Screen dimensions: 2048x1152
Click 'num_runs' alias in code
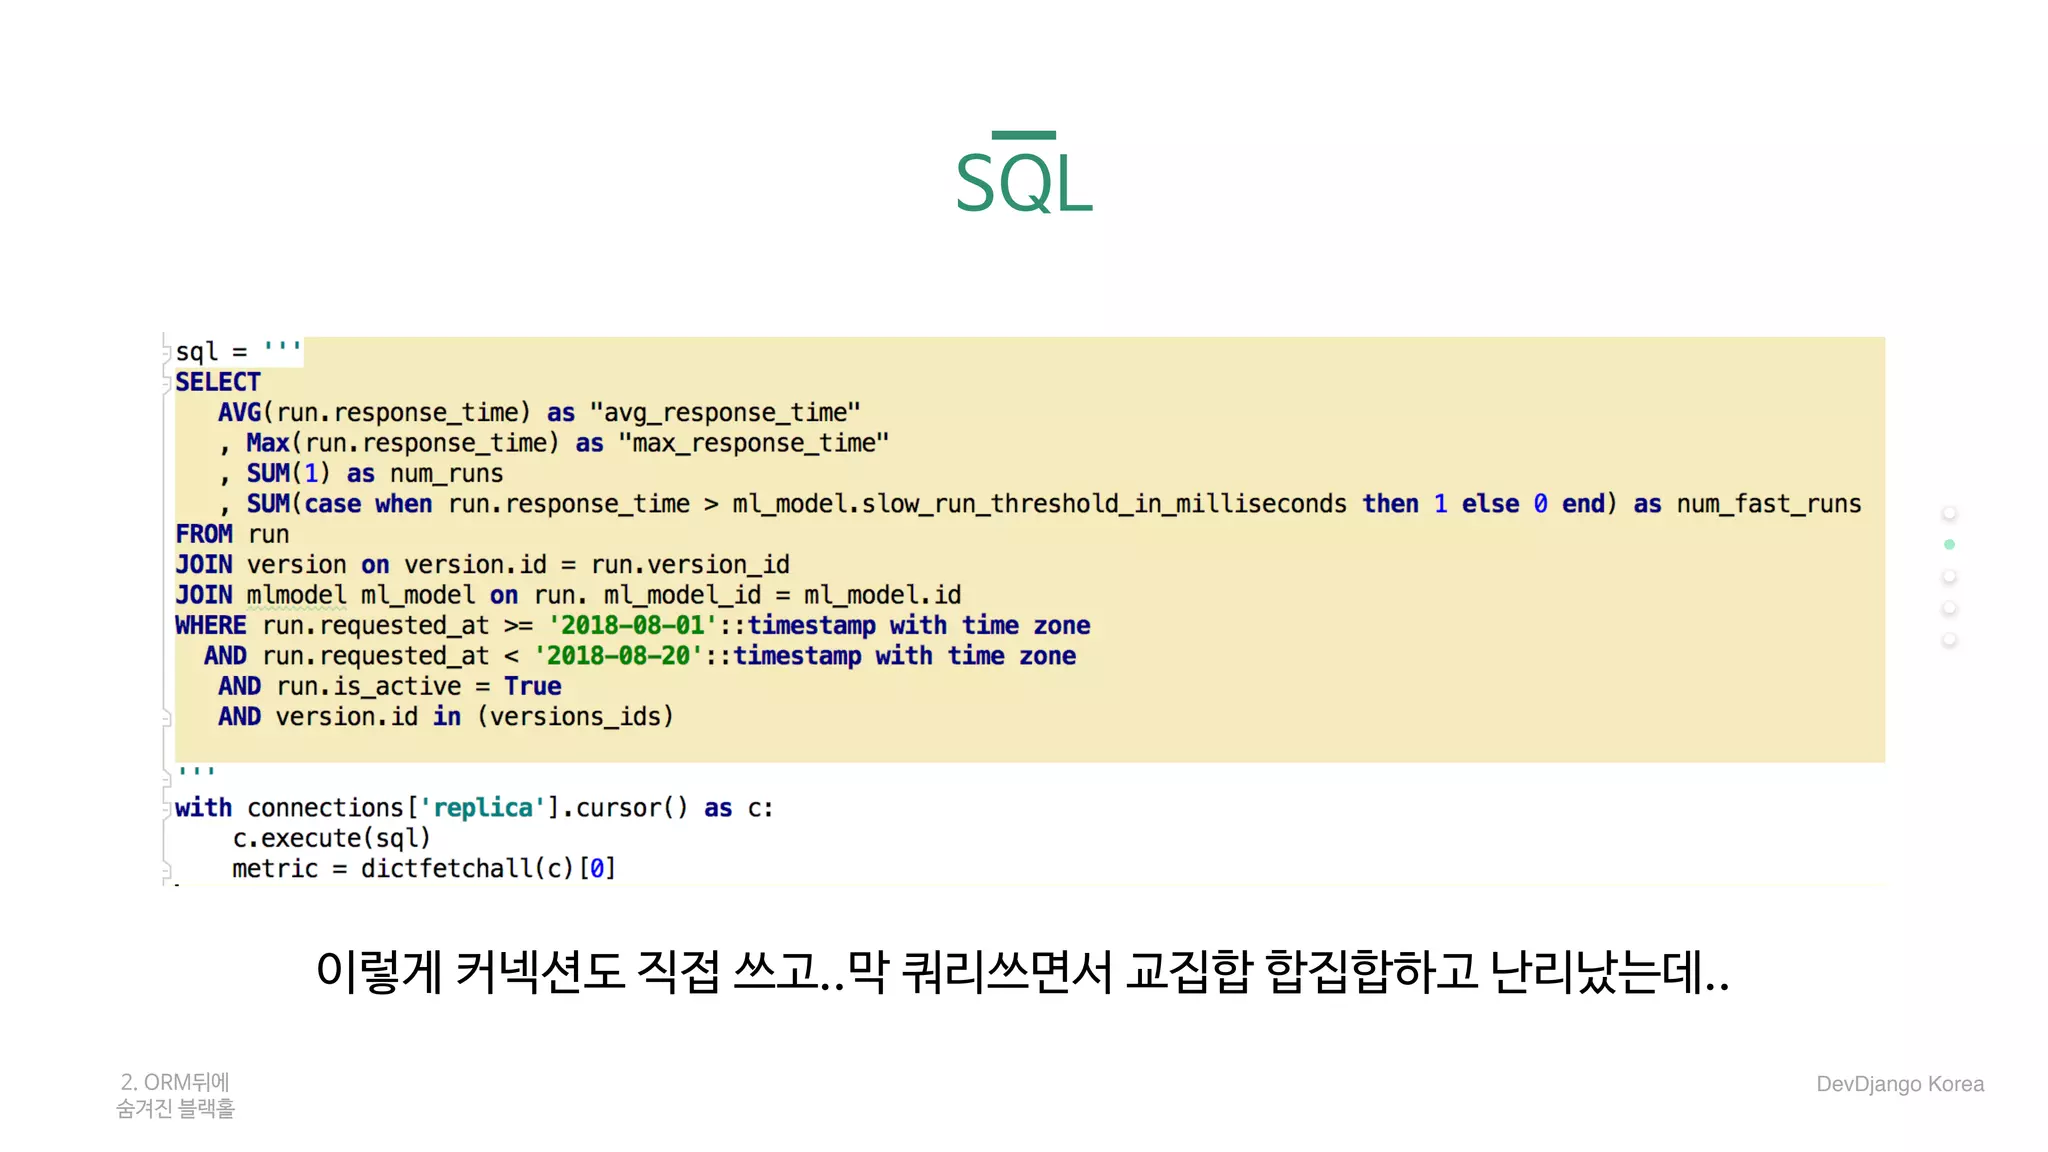pyautogui.click(x=447, y=474)
